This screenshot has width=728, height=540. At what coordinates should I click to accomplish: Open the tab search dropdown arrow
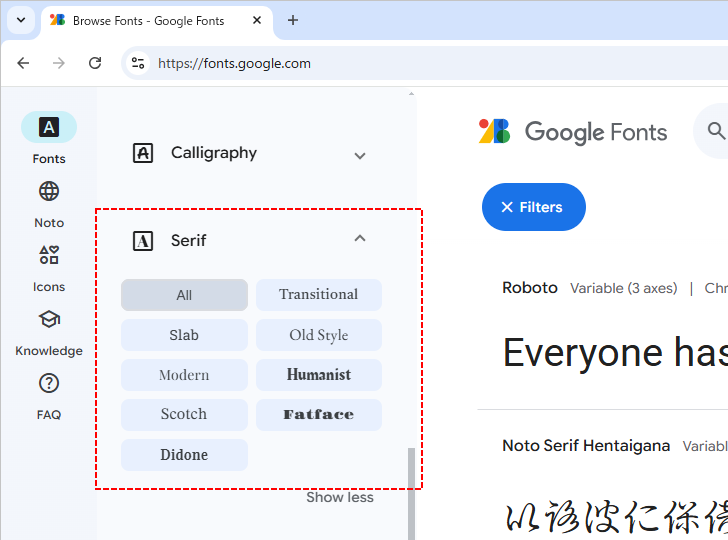coord(21,20)
